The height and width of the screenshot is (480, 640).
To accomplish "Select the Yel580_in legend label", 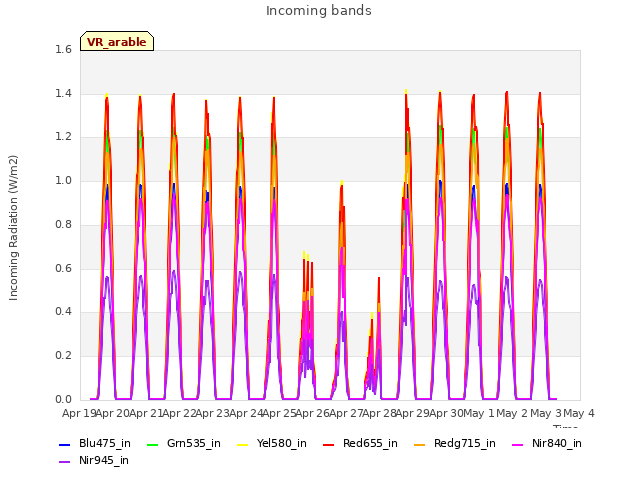I will click(282, 444).
